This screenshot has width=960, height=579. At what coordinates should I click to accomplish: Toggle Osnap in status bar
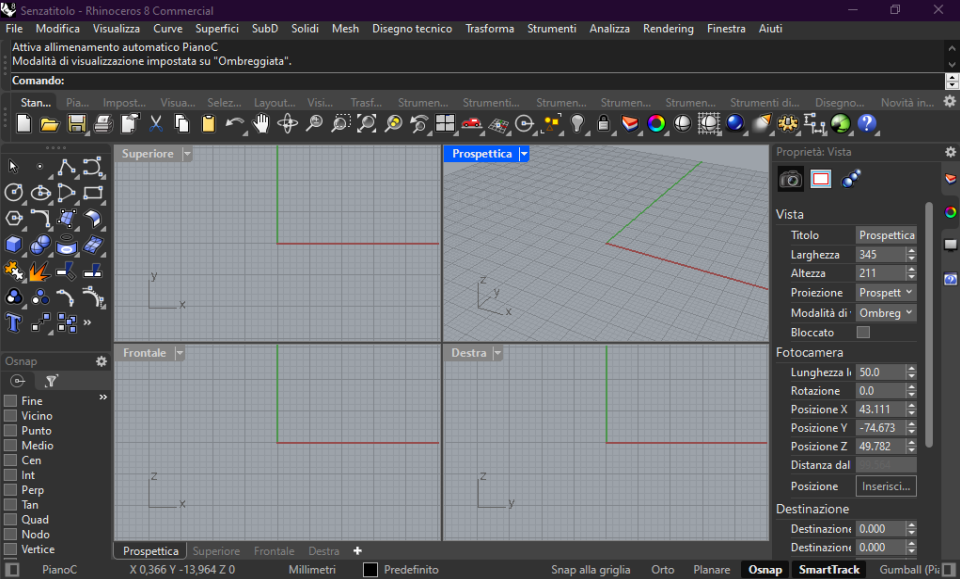pyautogui.click(x=765, y=570)
